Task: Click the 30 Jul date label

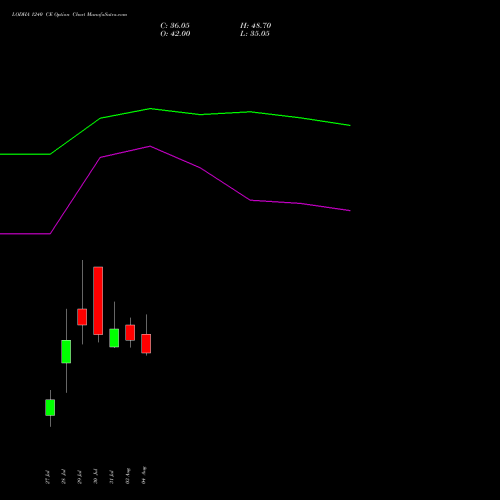Action: (96, 477)
